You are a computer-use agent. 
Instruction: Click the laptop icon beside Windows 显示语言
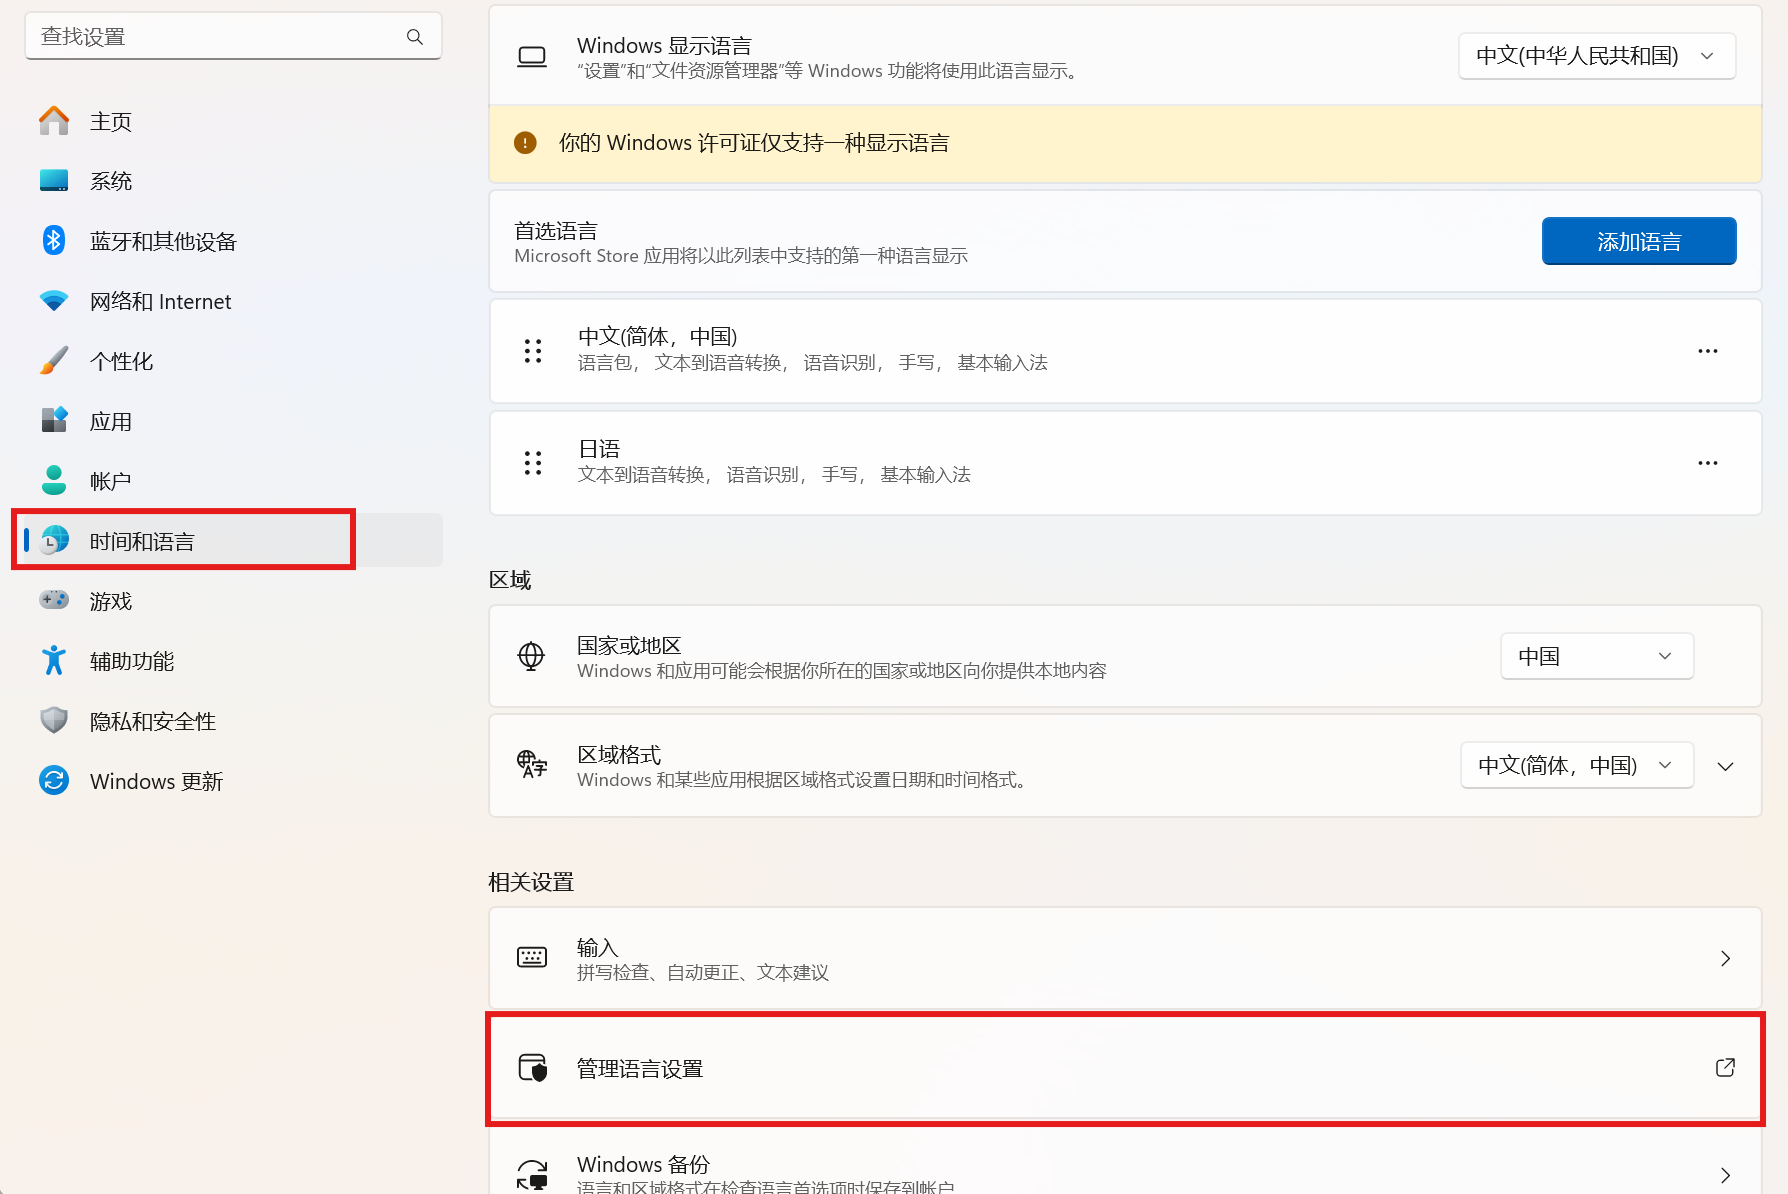pos(532,57)
